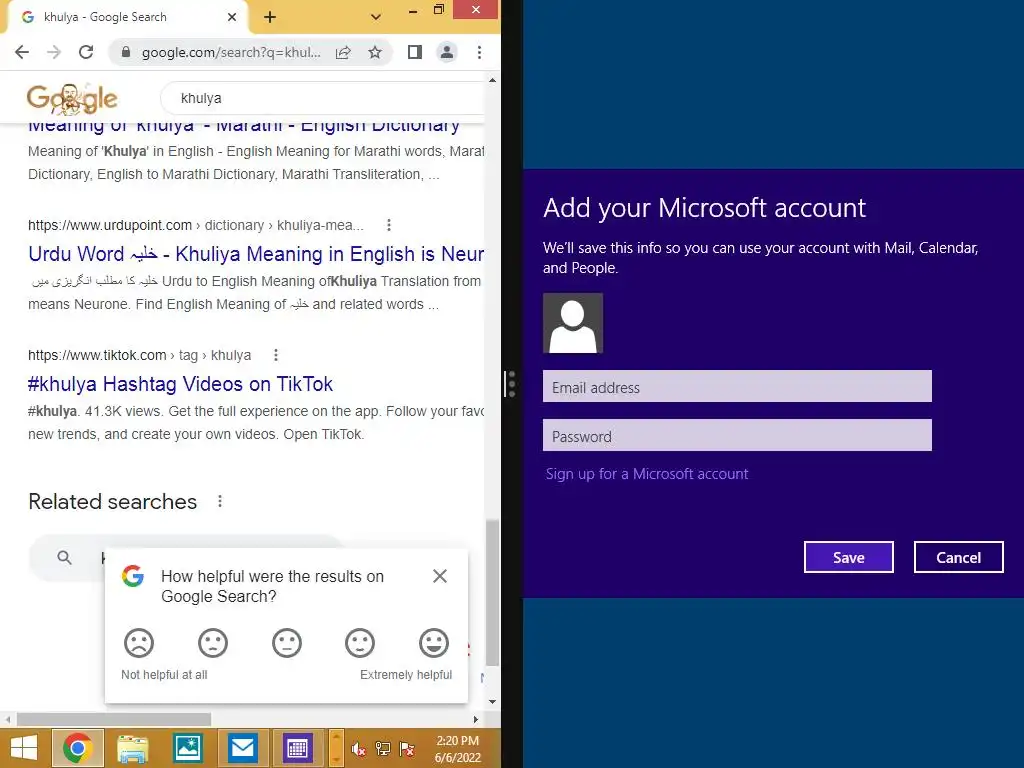Click the Cancel button
The width and height of the screenshot is (1024, 768).
958,557
